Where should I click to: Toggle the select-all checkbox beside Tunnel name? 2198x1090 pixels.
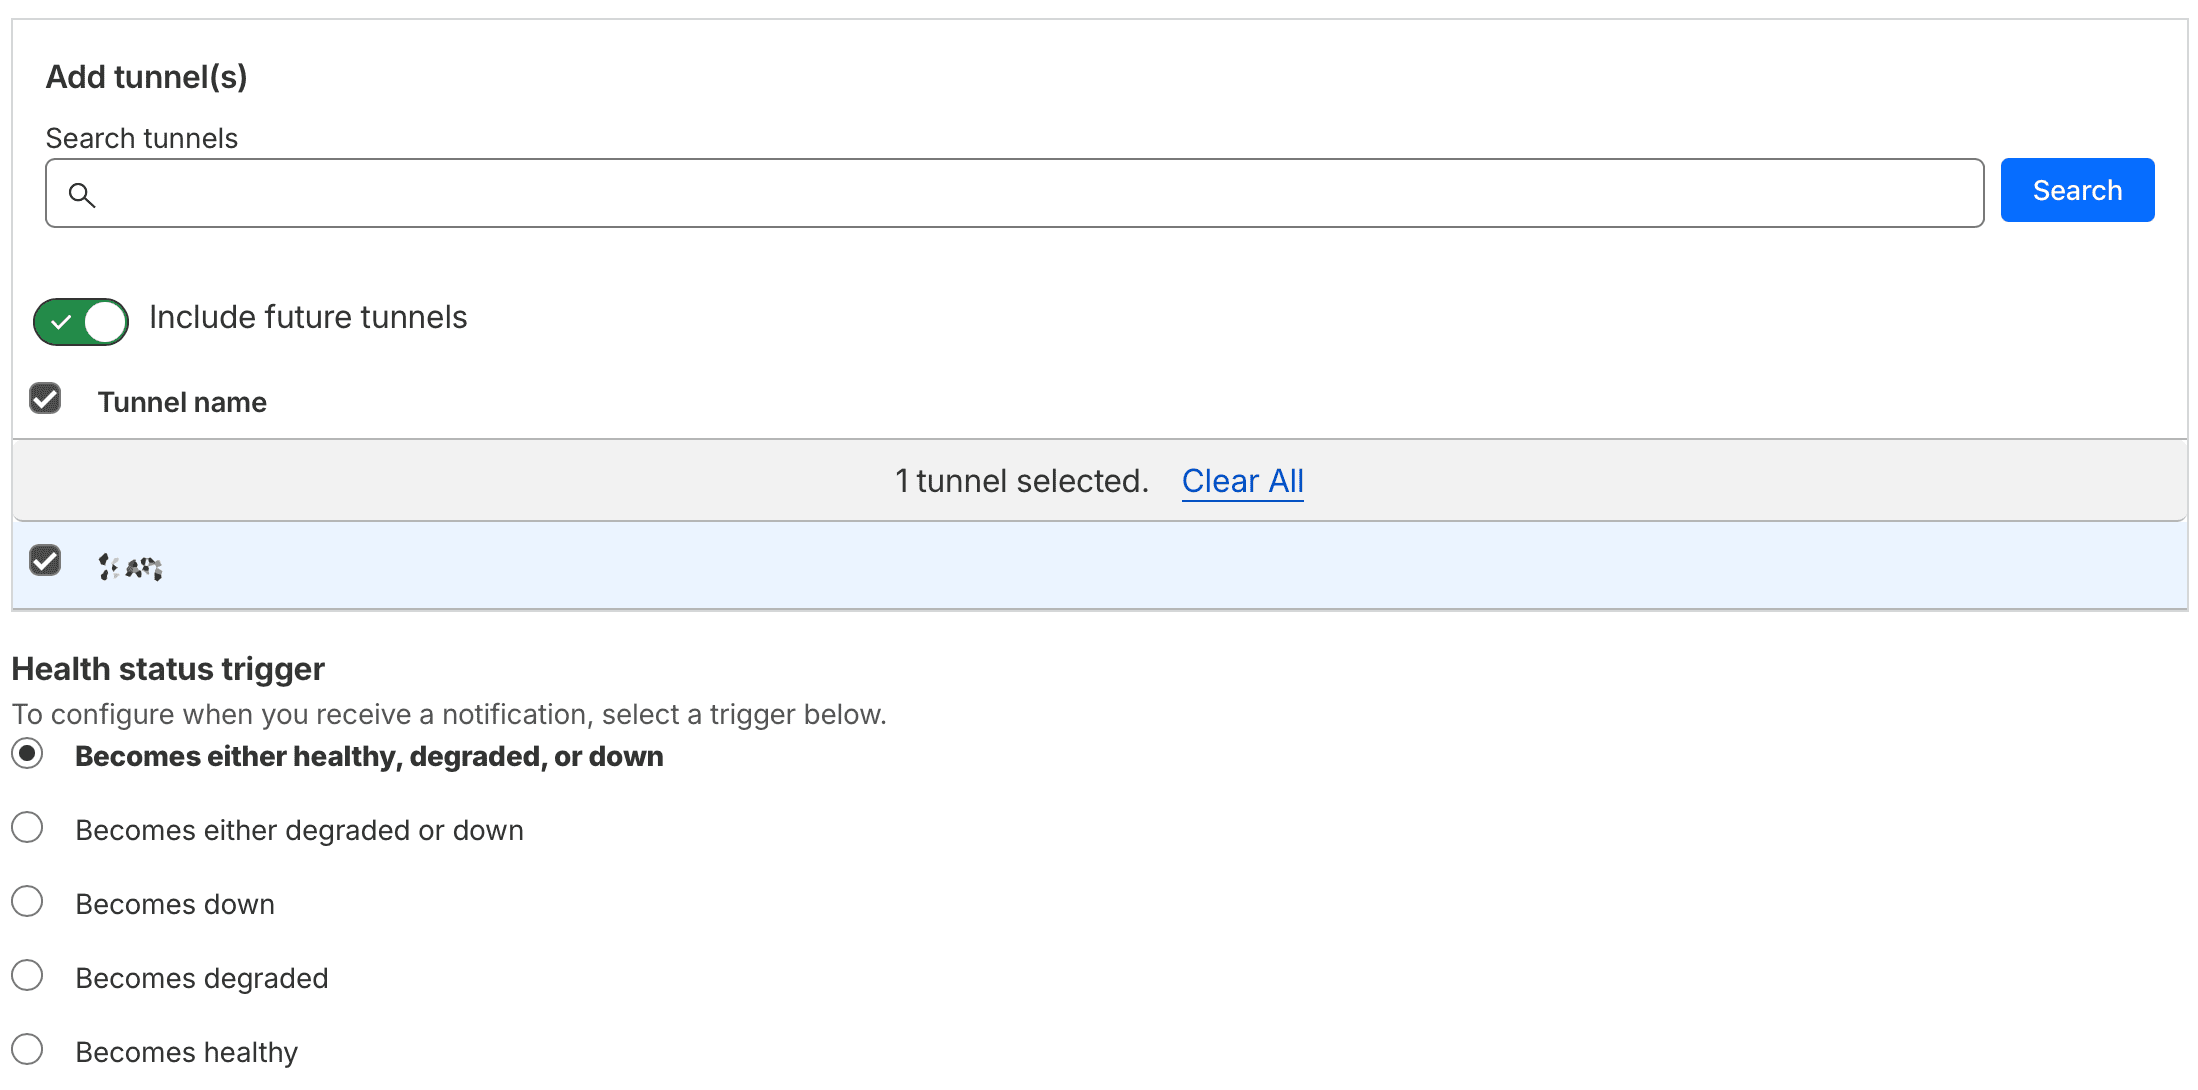pos(45,399)
